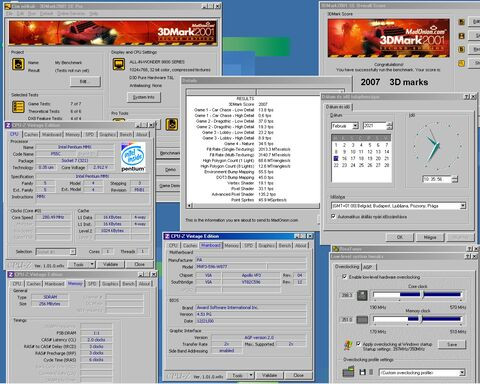Open the month dropdown showing Február
480x384 pixels.
(x=355, y=126)
